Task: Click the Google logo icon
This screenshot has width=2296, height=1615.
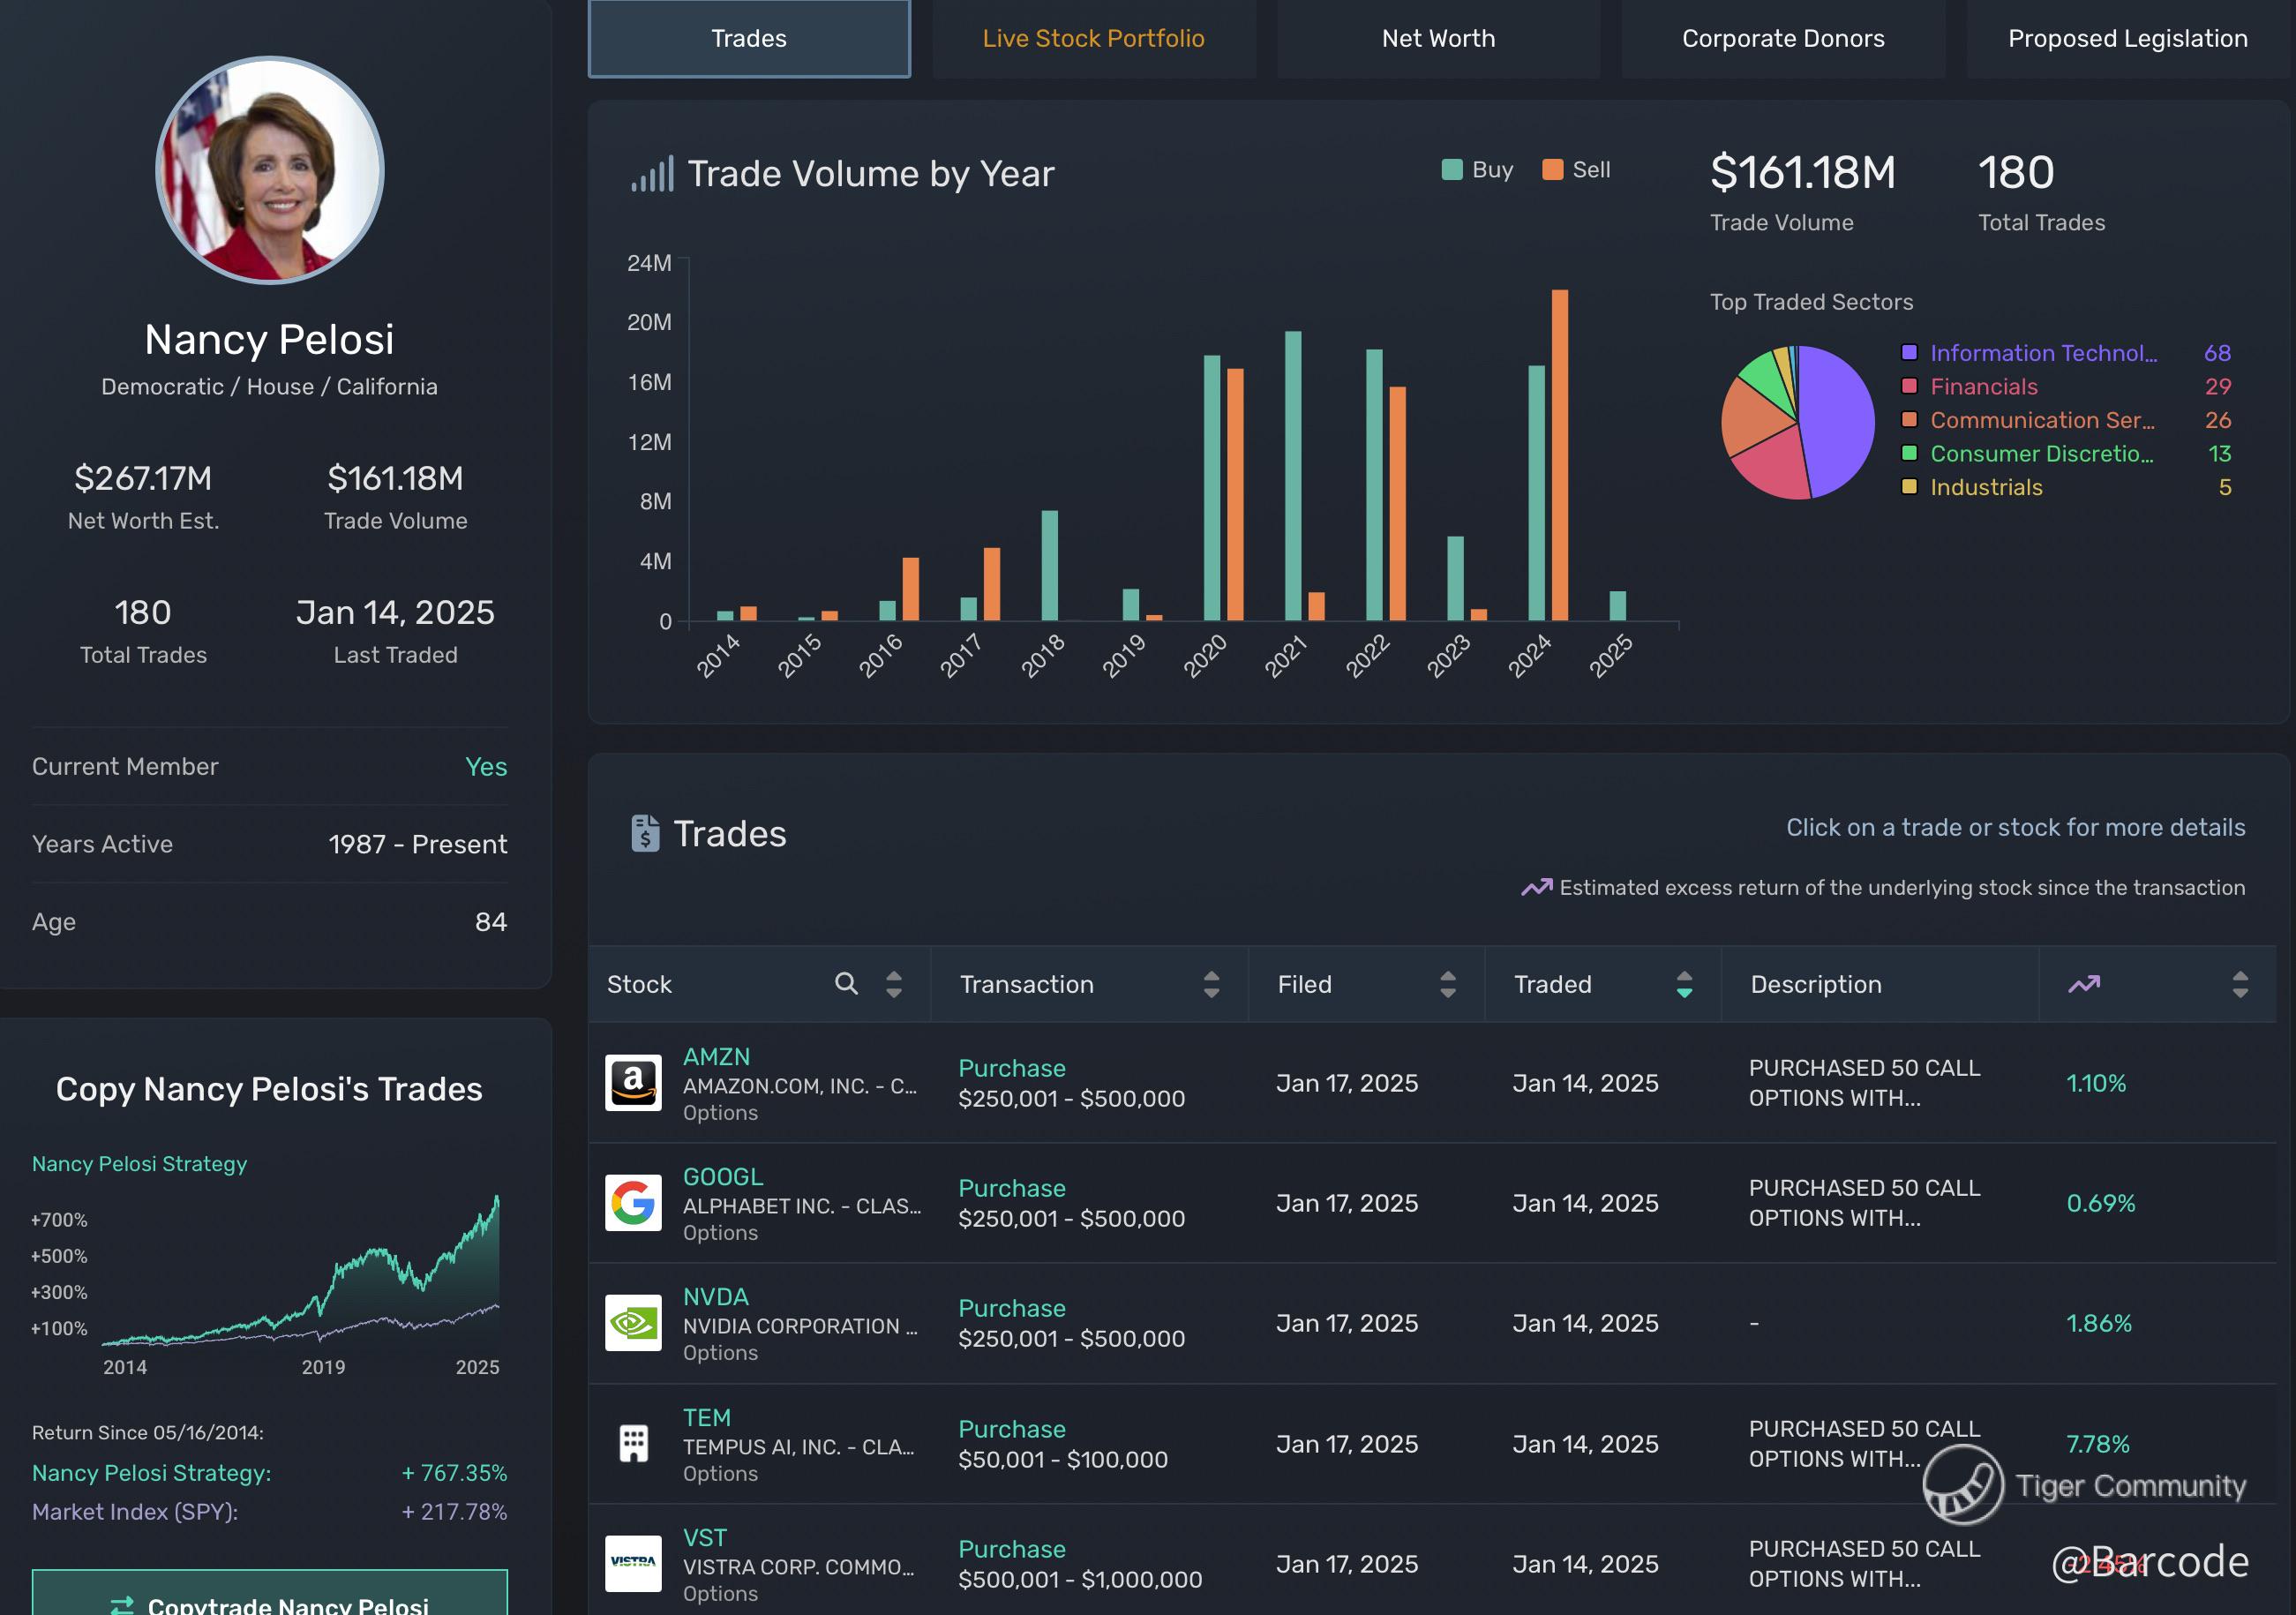Action: tap(633, 1202)
